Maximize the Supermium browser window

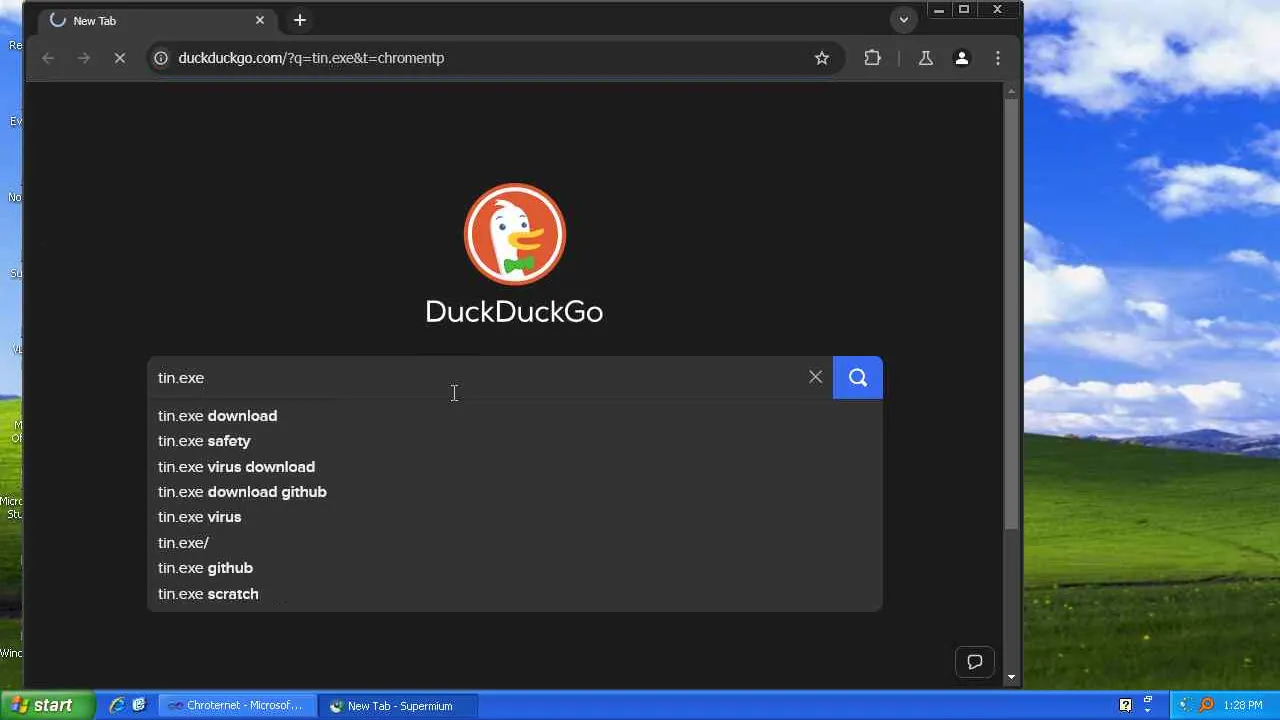coord(964,10)
